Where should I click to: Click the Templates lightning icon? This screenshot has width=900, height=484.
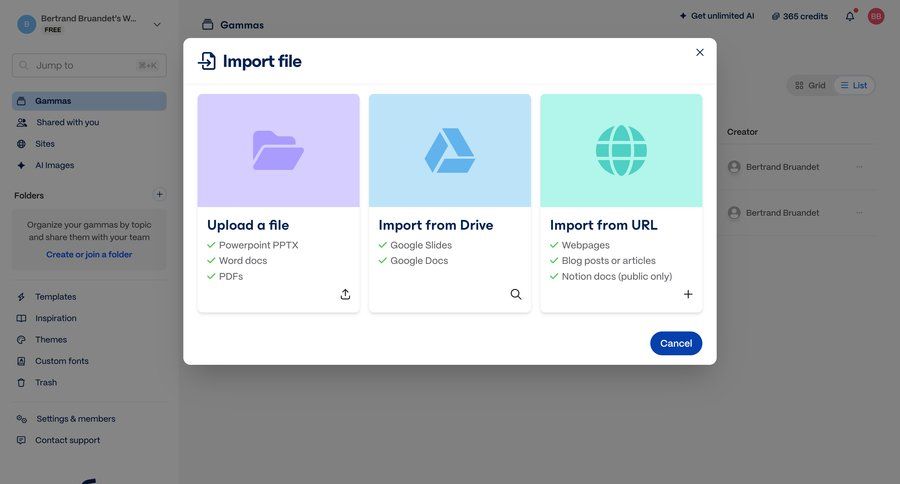coord(21,297)
